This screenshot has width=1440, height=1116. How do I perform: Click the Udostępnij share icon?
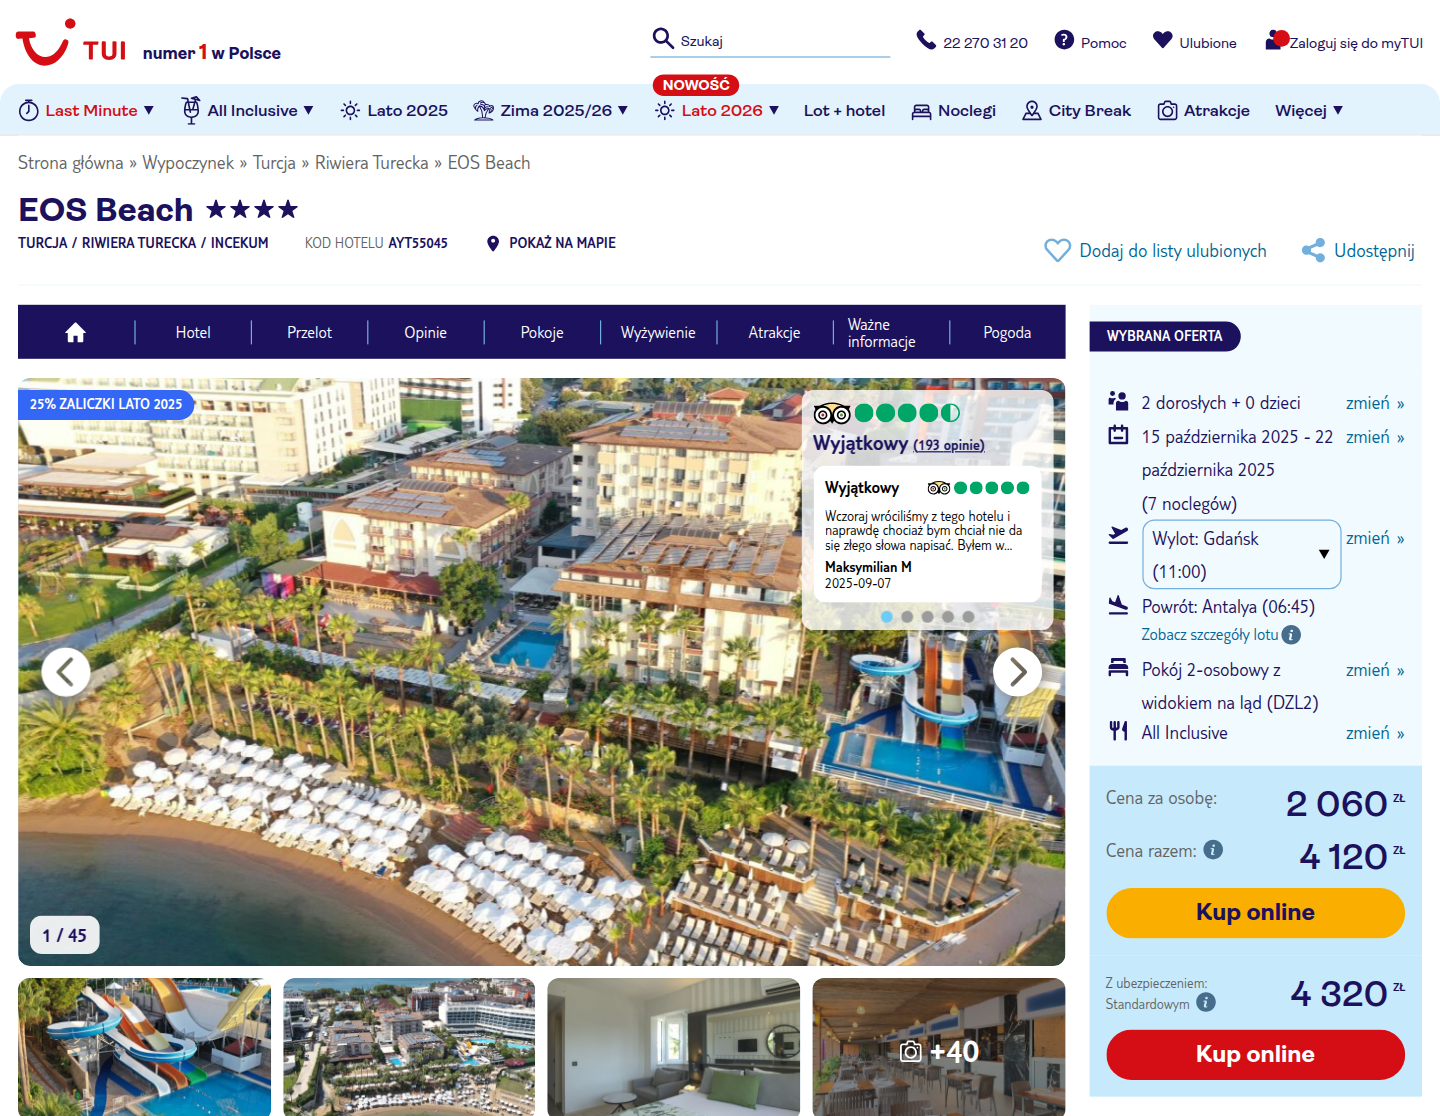tap(1313, 251)
